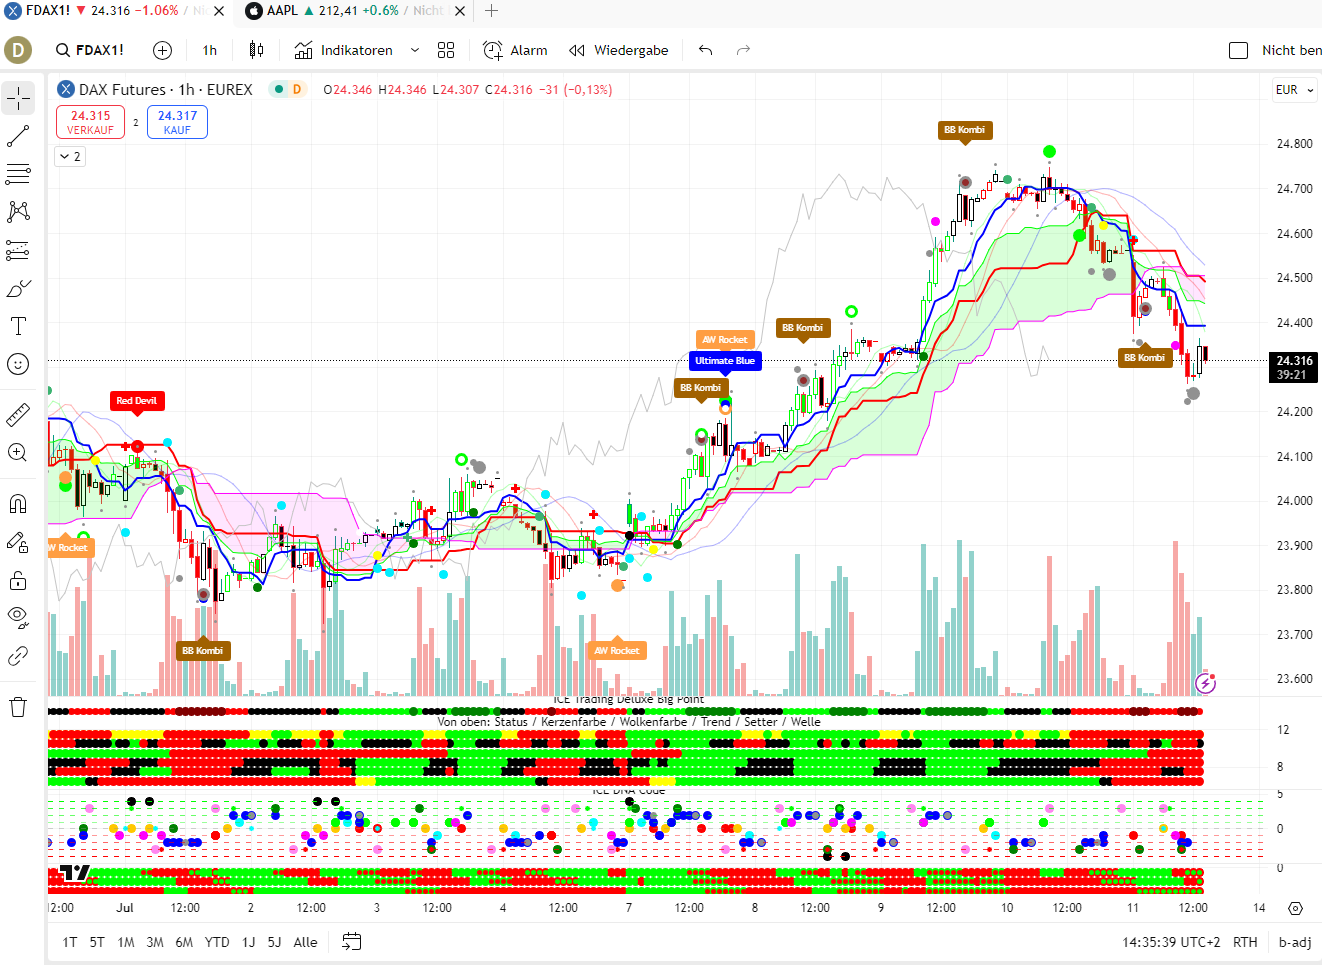
Task: Hide all drawings with the eye icon
Action: pyautogui.click(x=18, y=617)
